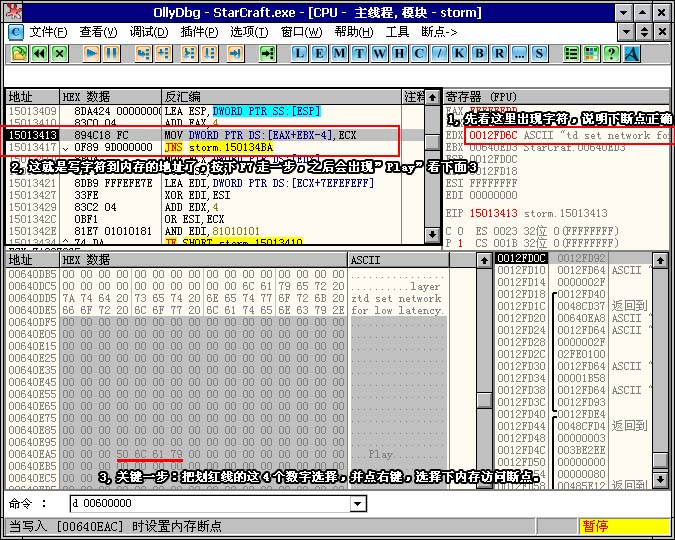Open Patches window with slash button
The image size is (675, 540).
(x=440, y=54)
